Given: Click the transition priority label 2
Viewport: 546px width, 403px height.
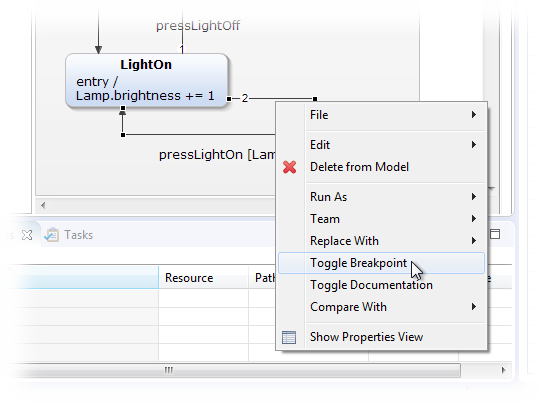Looking at the screenshot, I should 245,99.
